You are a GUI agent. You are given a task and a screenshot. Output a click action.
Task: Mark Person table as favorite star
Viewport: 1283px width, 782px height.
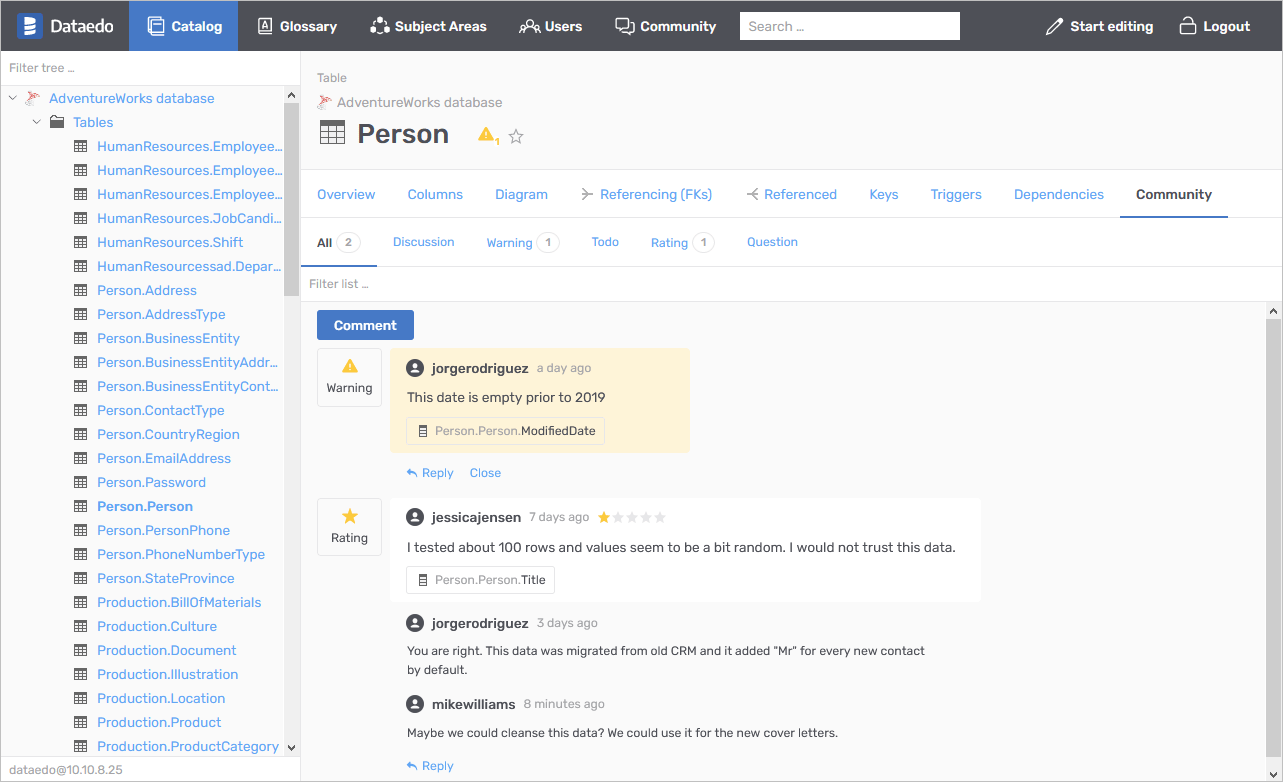coord(516,136)
